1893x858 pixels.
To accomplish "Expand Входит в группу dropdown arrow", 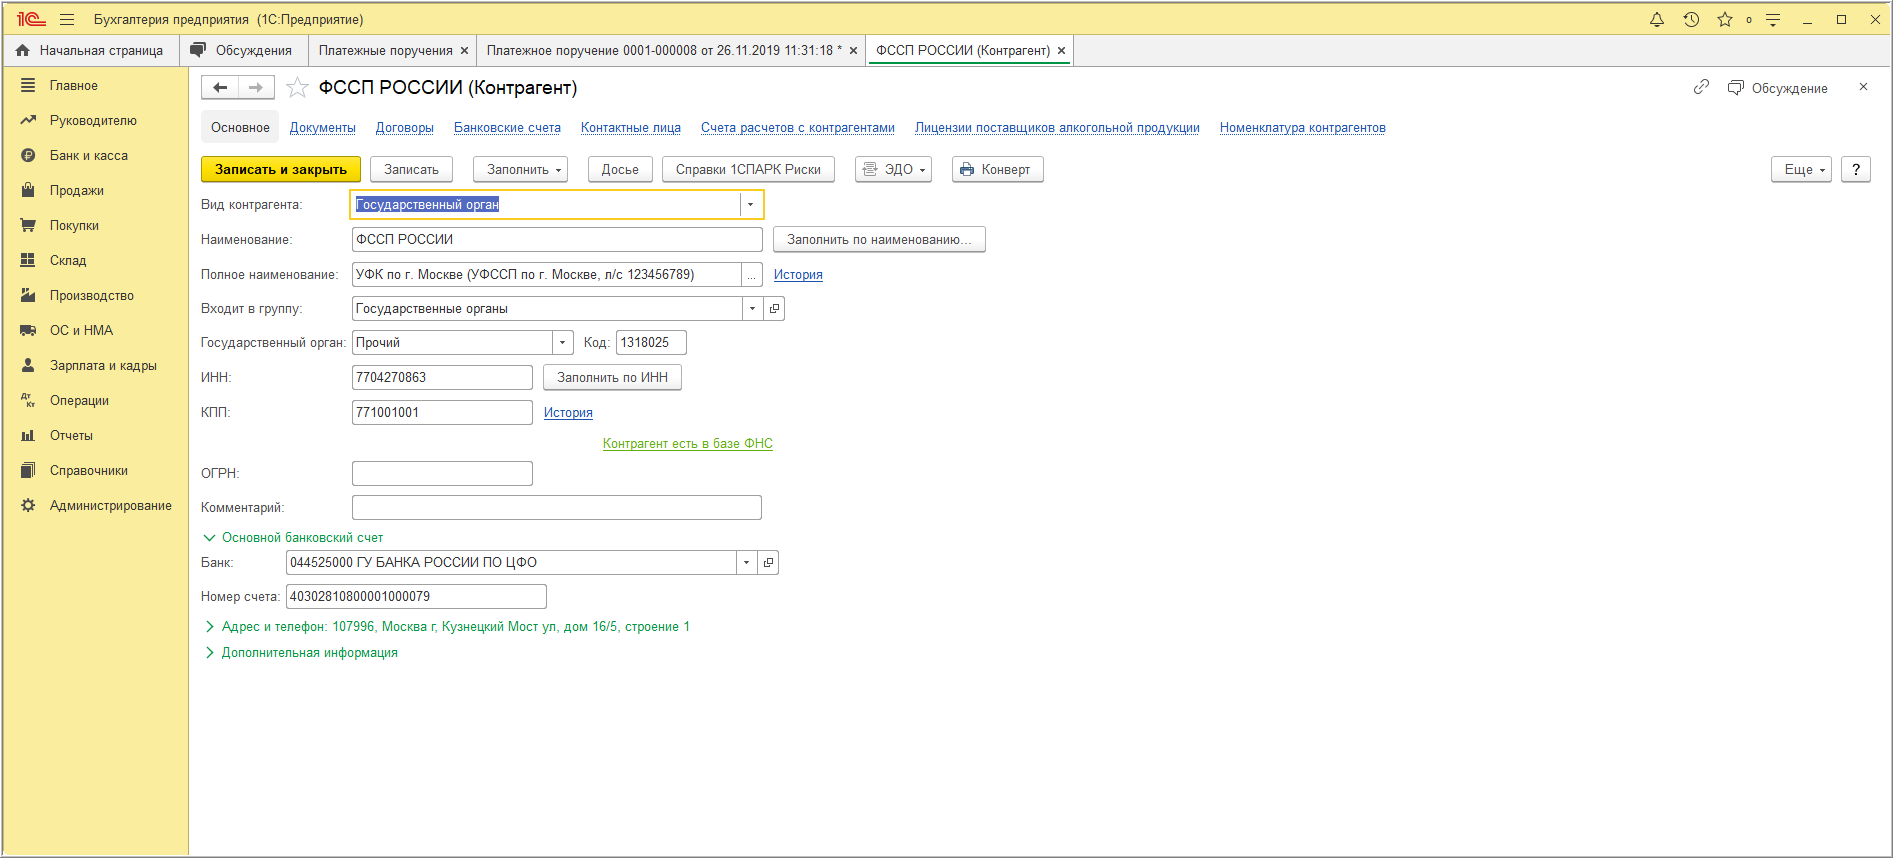I will point(752,309).
